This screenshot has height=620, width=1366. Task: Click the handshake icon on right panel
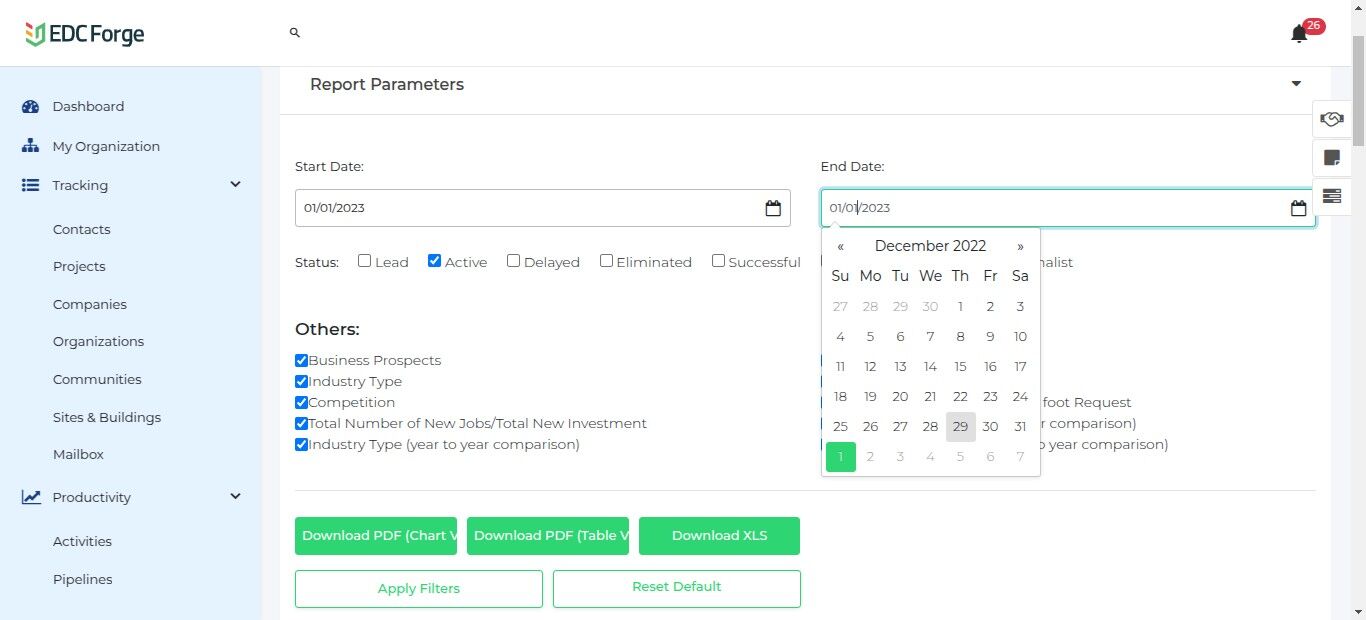coord(1331,119)
